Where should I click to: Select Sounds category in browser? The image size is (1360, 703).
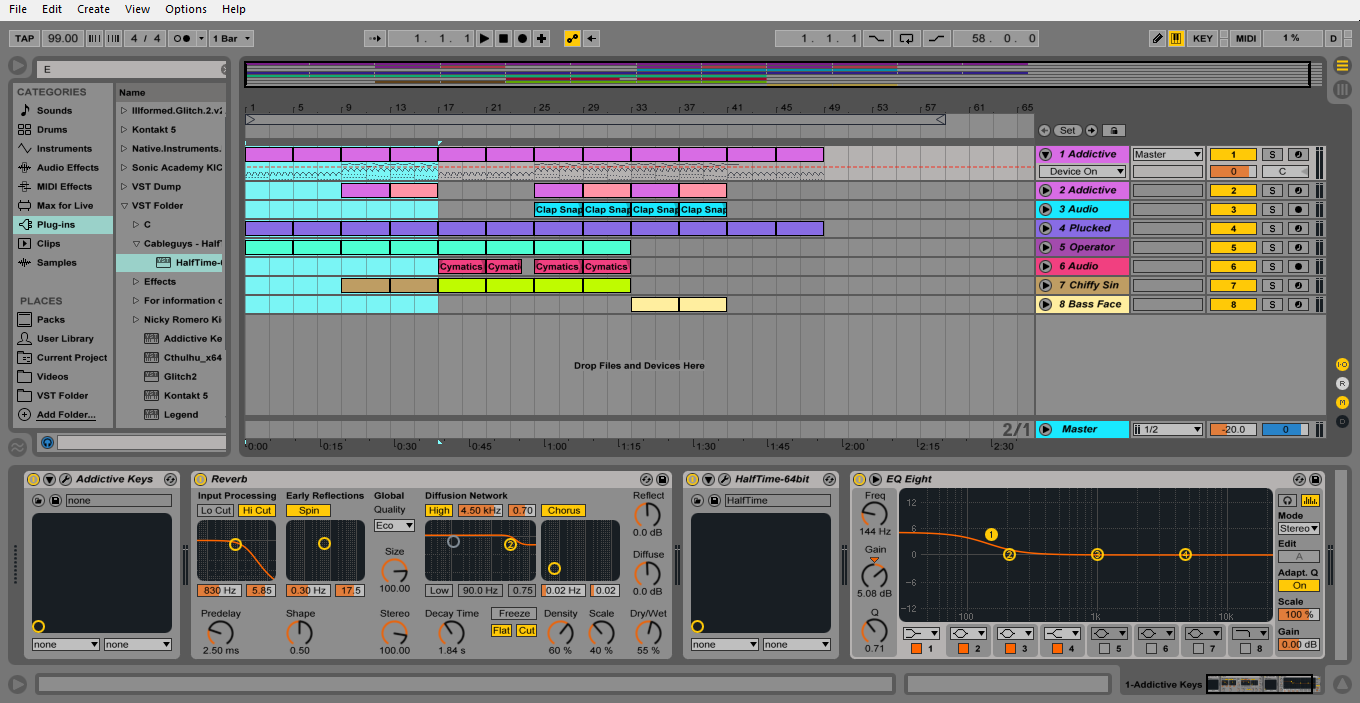click(63, 110)
